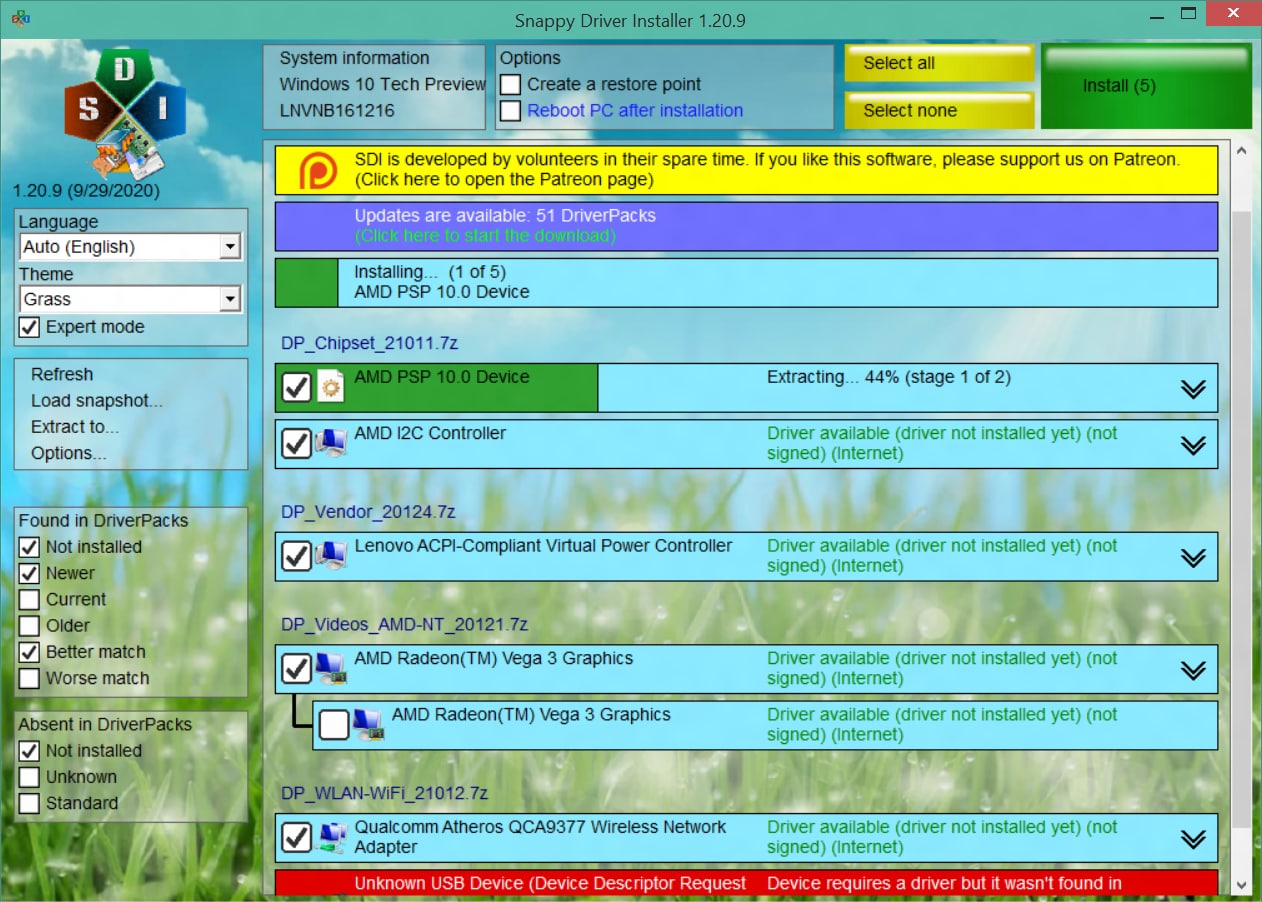This screenshot has width=1262, height=902.
Task: Open Options... in the sidebar menu
Action: pyautogui.click(x=68, y=453)
